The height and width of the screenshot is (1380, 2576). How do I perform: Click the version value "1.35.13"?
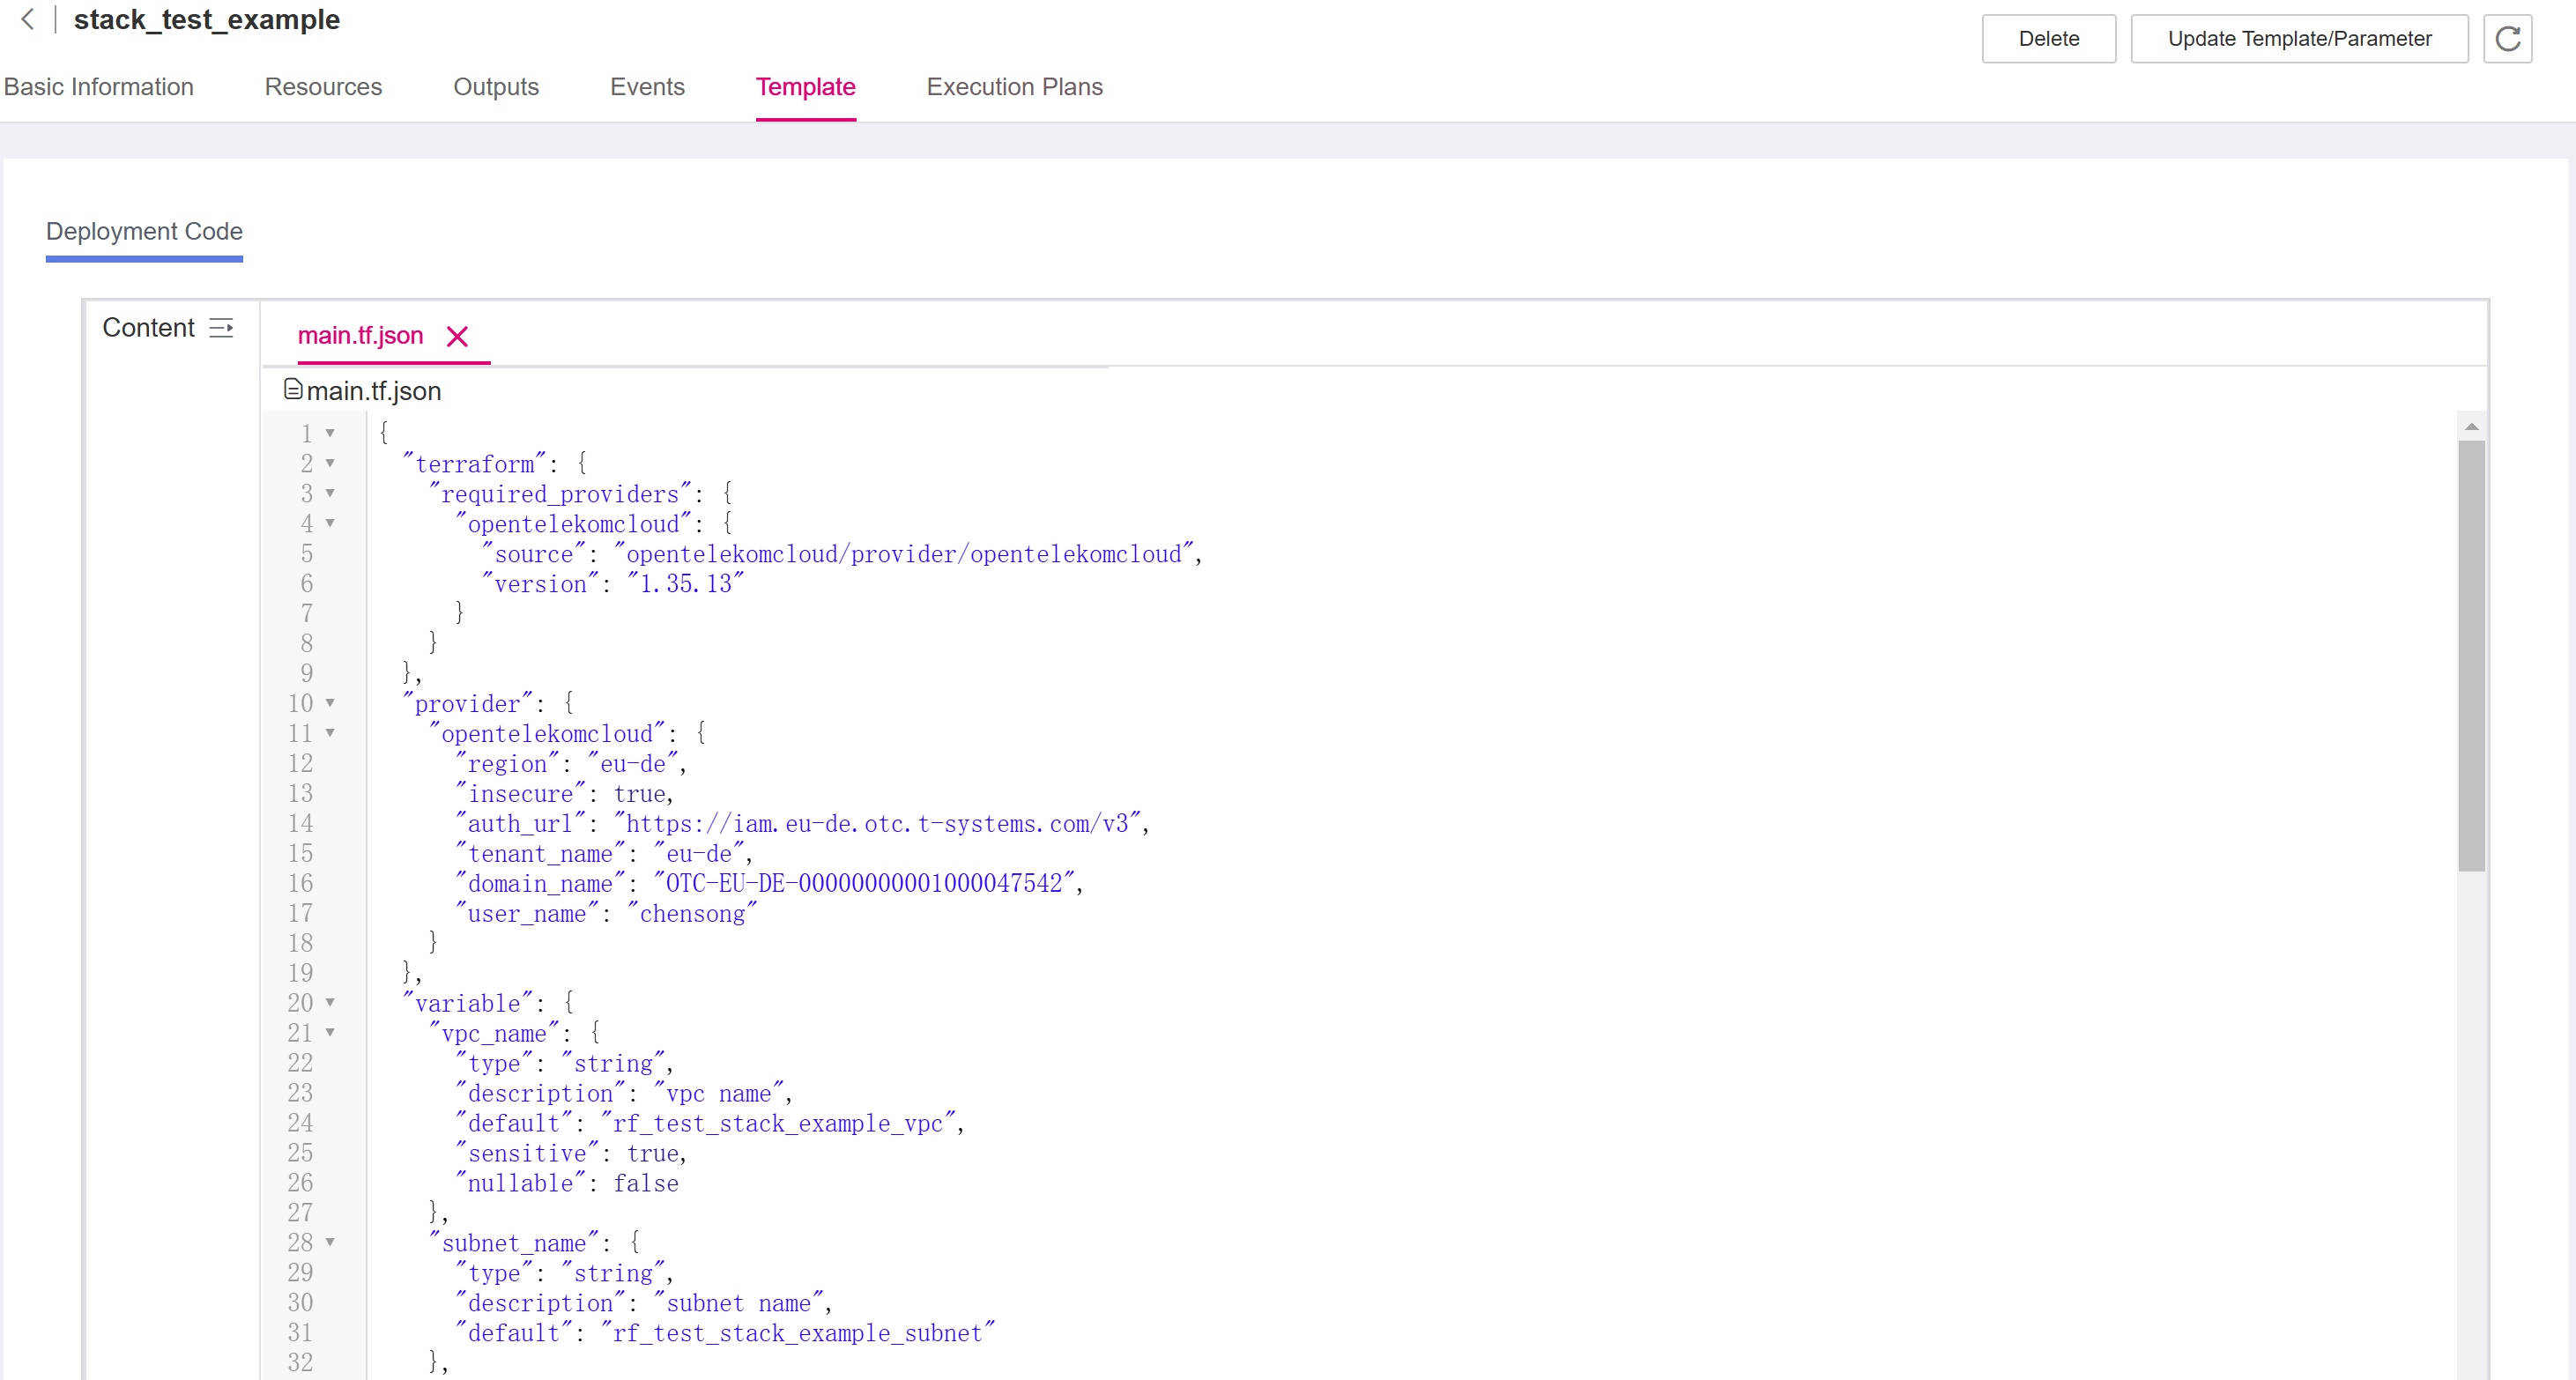[x=686, y=584]
